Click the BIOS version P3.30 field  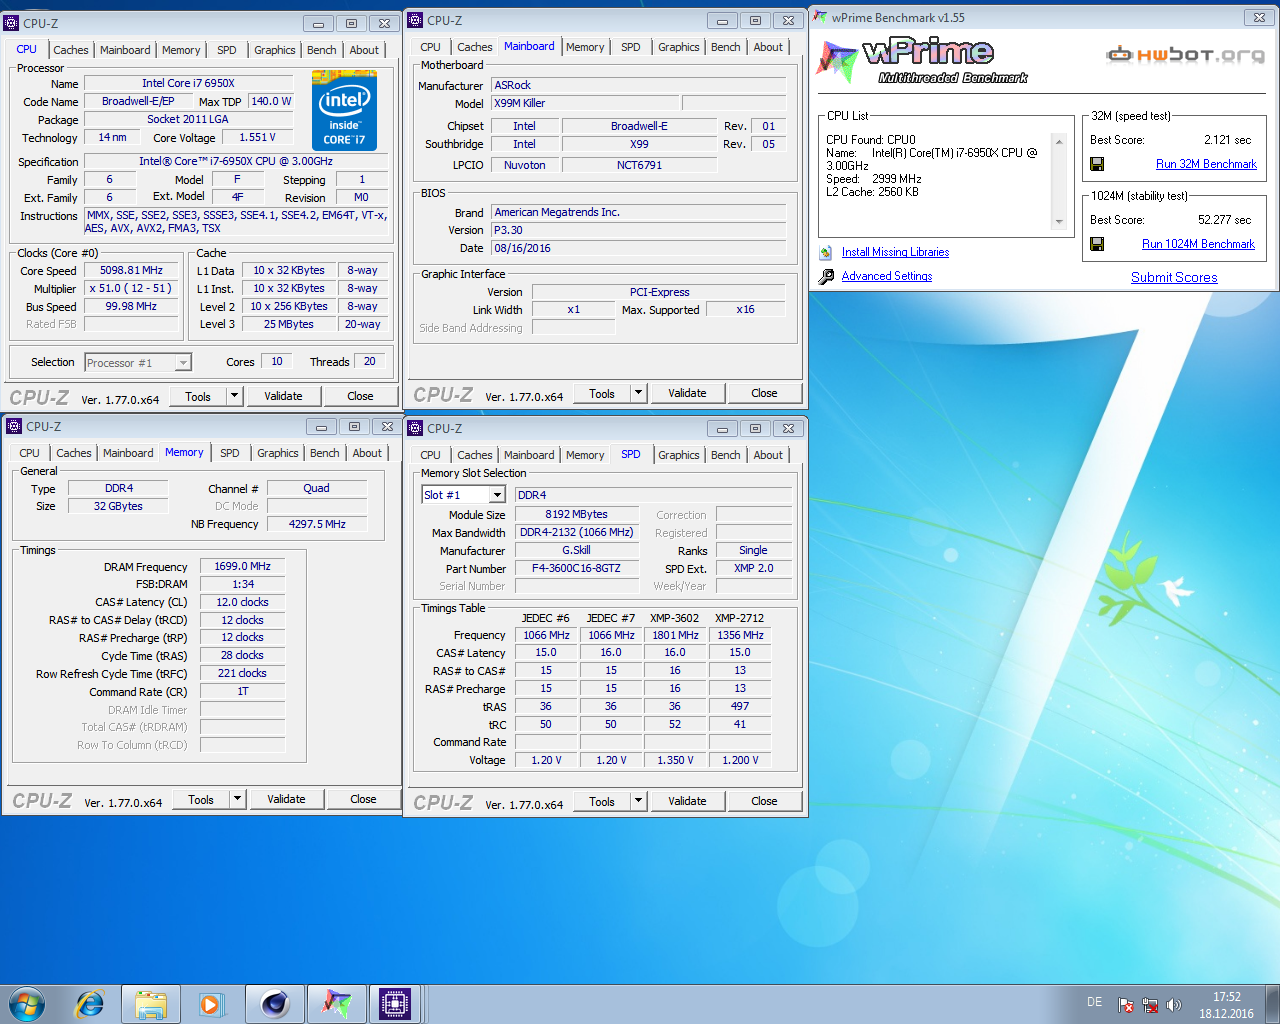click(639, 230)
